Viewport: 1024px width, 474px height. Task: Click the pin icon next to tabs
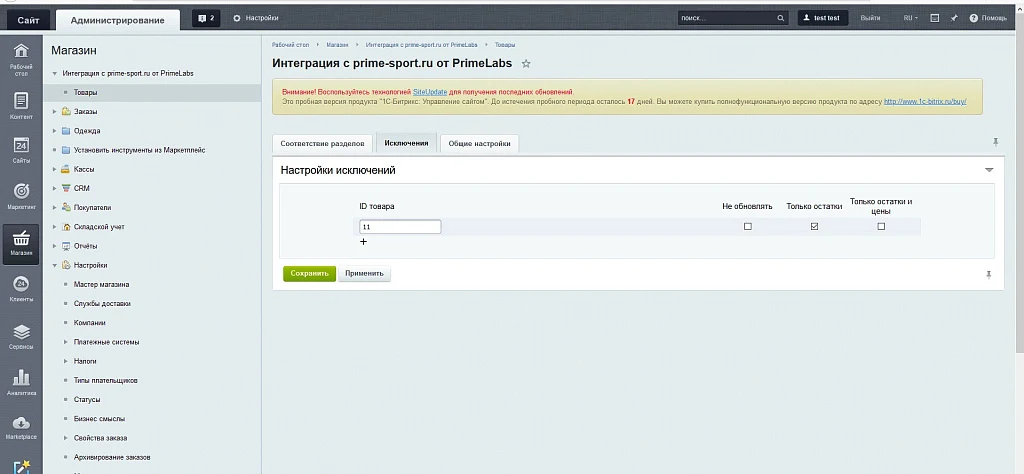(x=996, y=142)
